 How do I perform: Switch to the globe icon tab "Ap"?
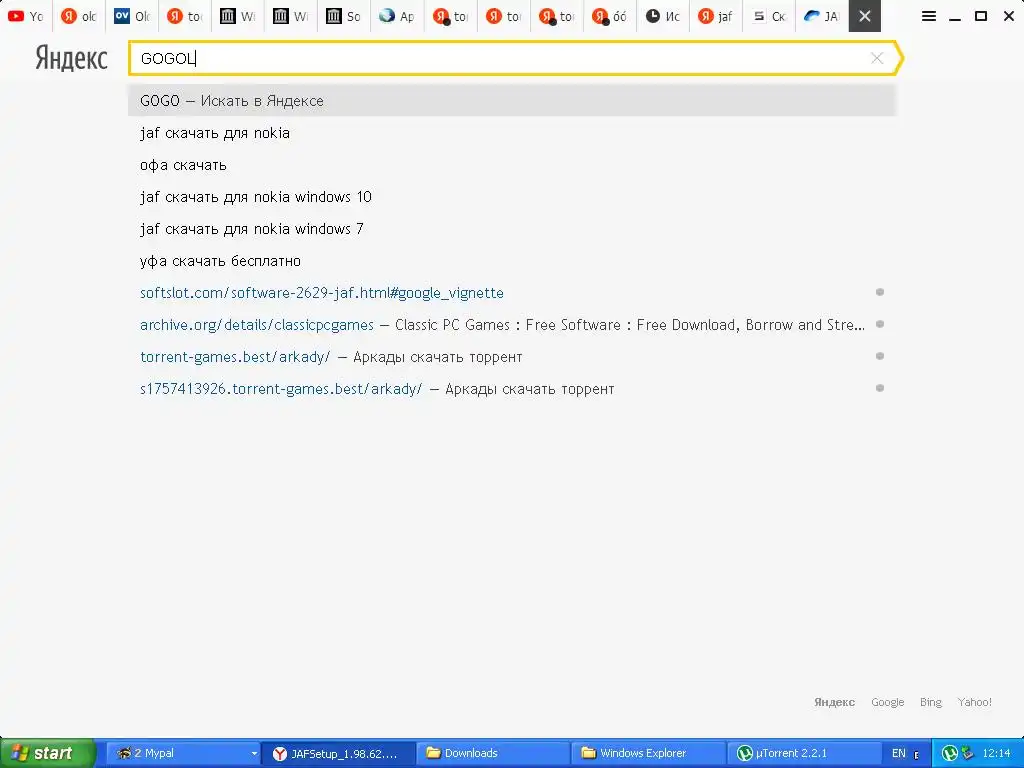396,16
